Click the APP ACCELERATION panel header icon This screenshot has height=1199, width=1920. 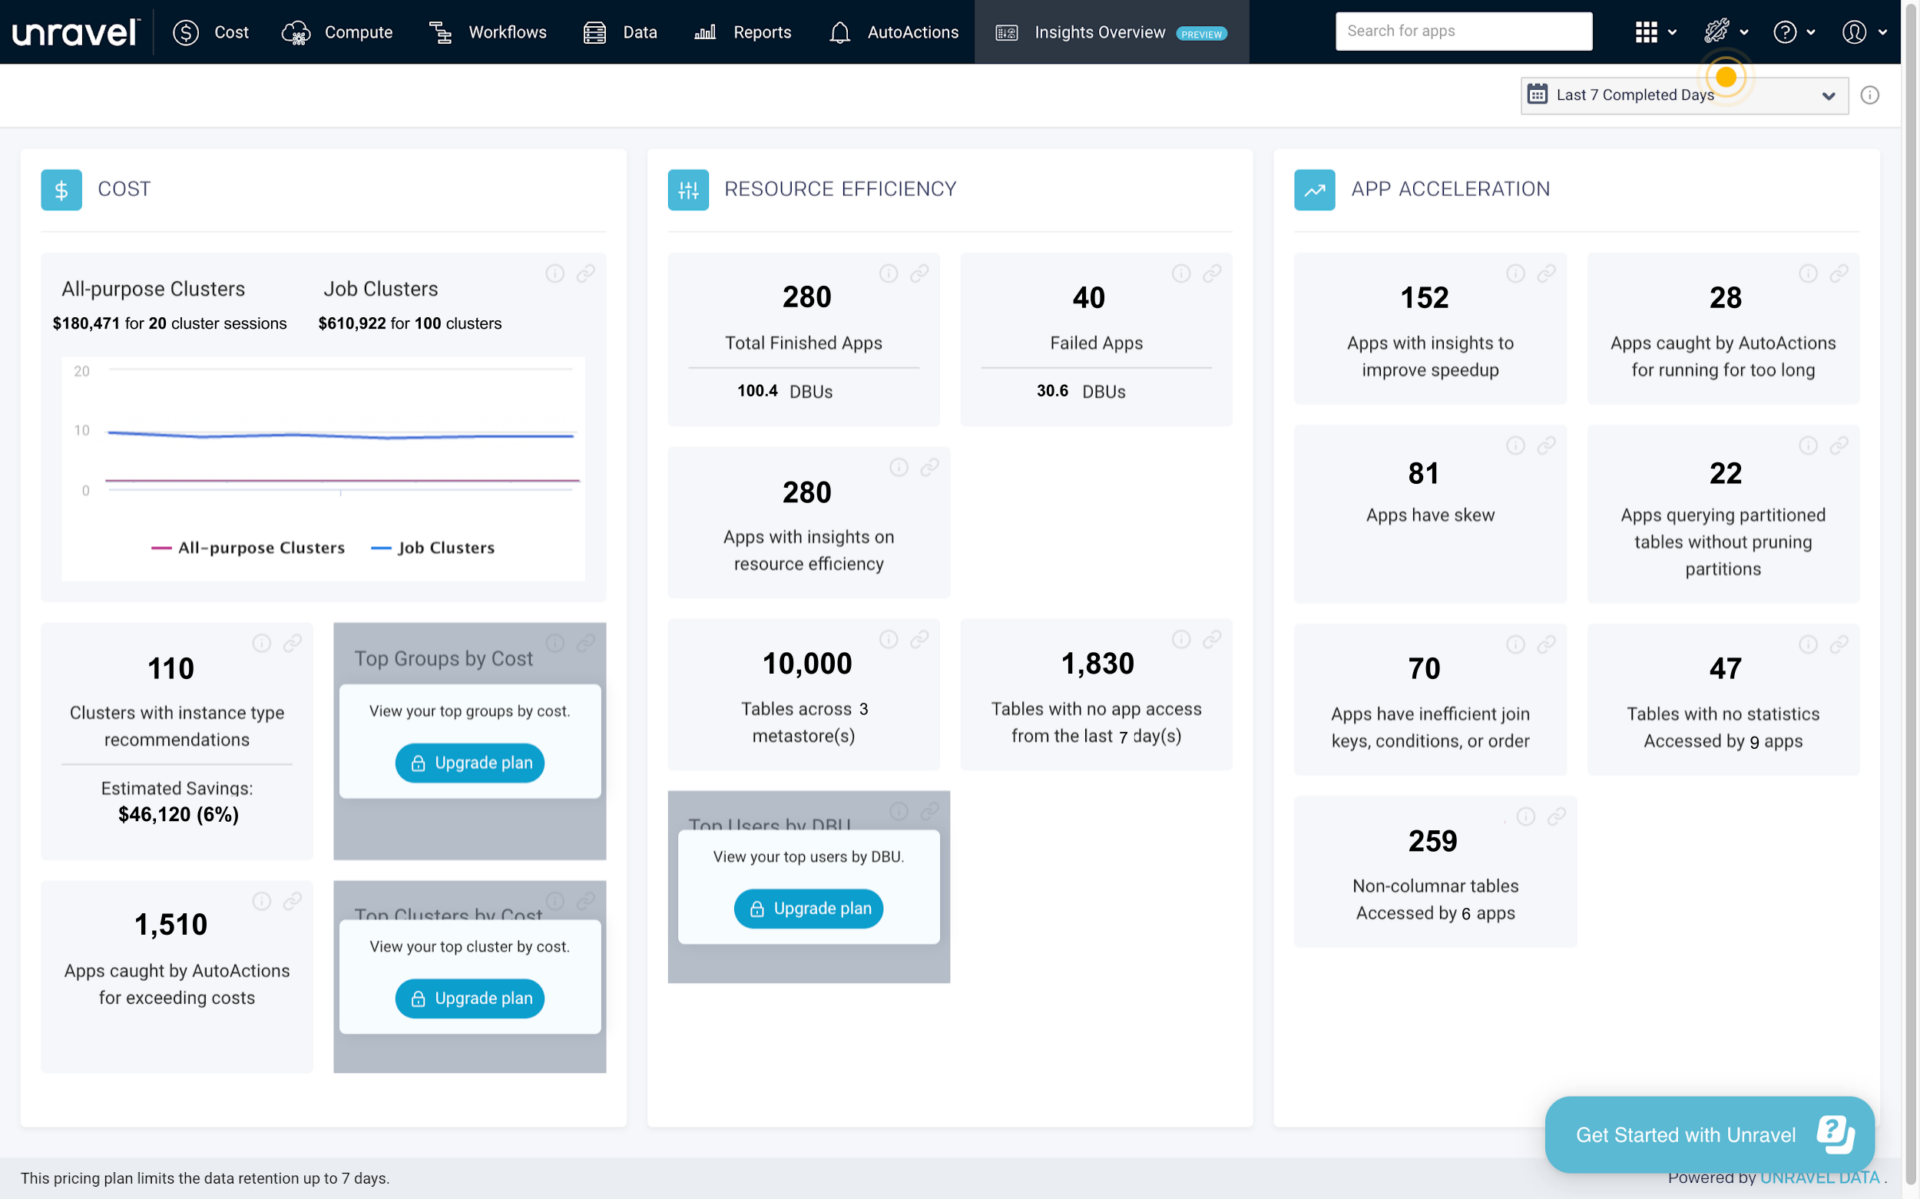[x=1314, y=189]
